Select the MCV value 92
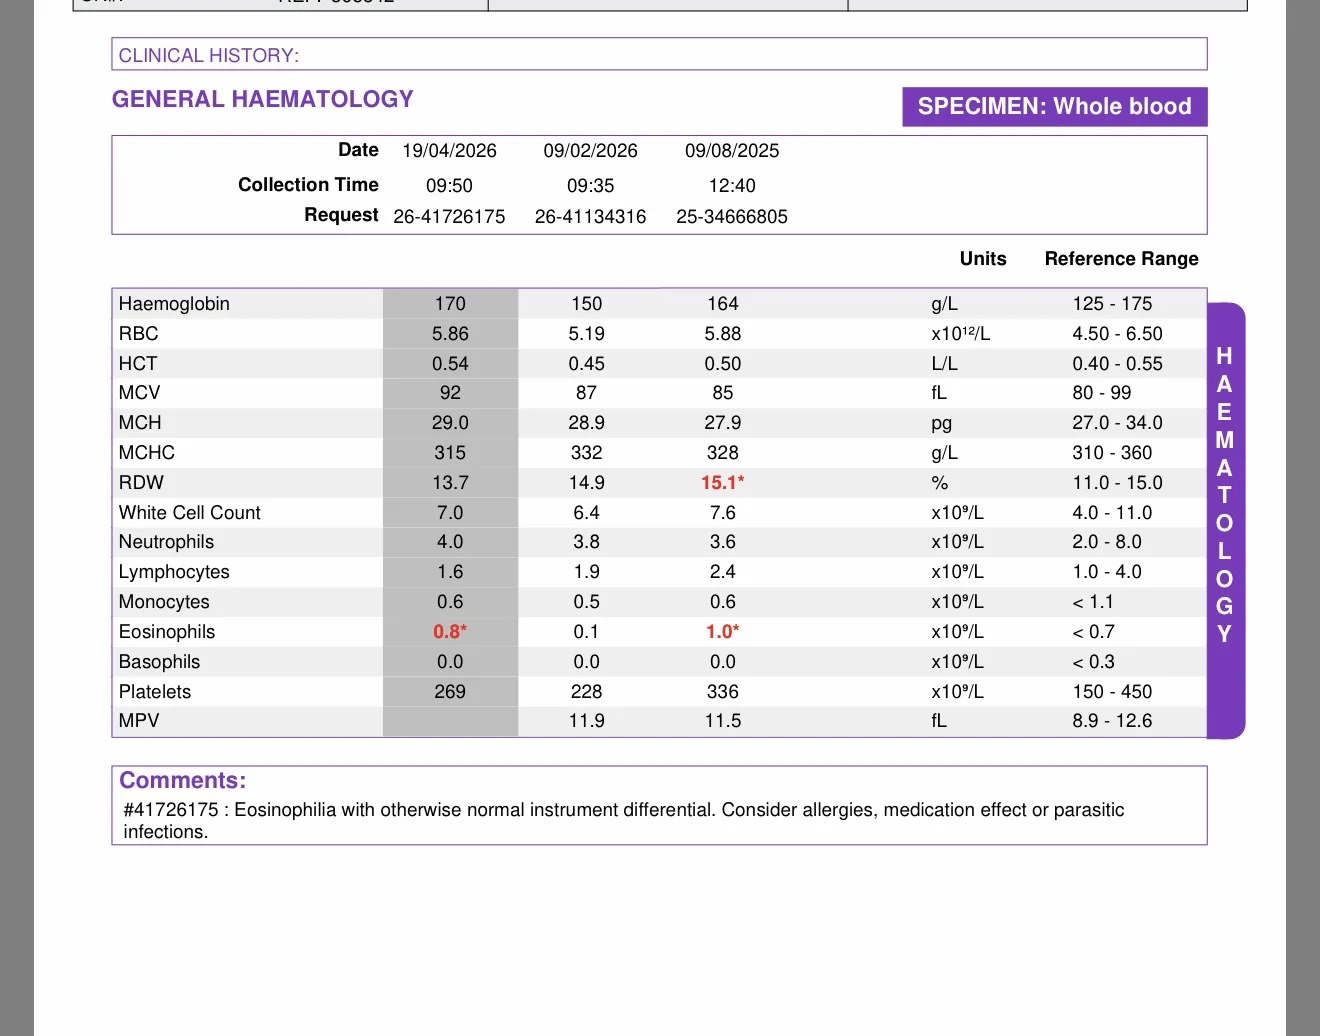This screenshot has height=1036, width=1320. pyautogui.click(x=450, y=393)
